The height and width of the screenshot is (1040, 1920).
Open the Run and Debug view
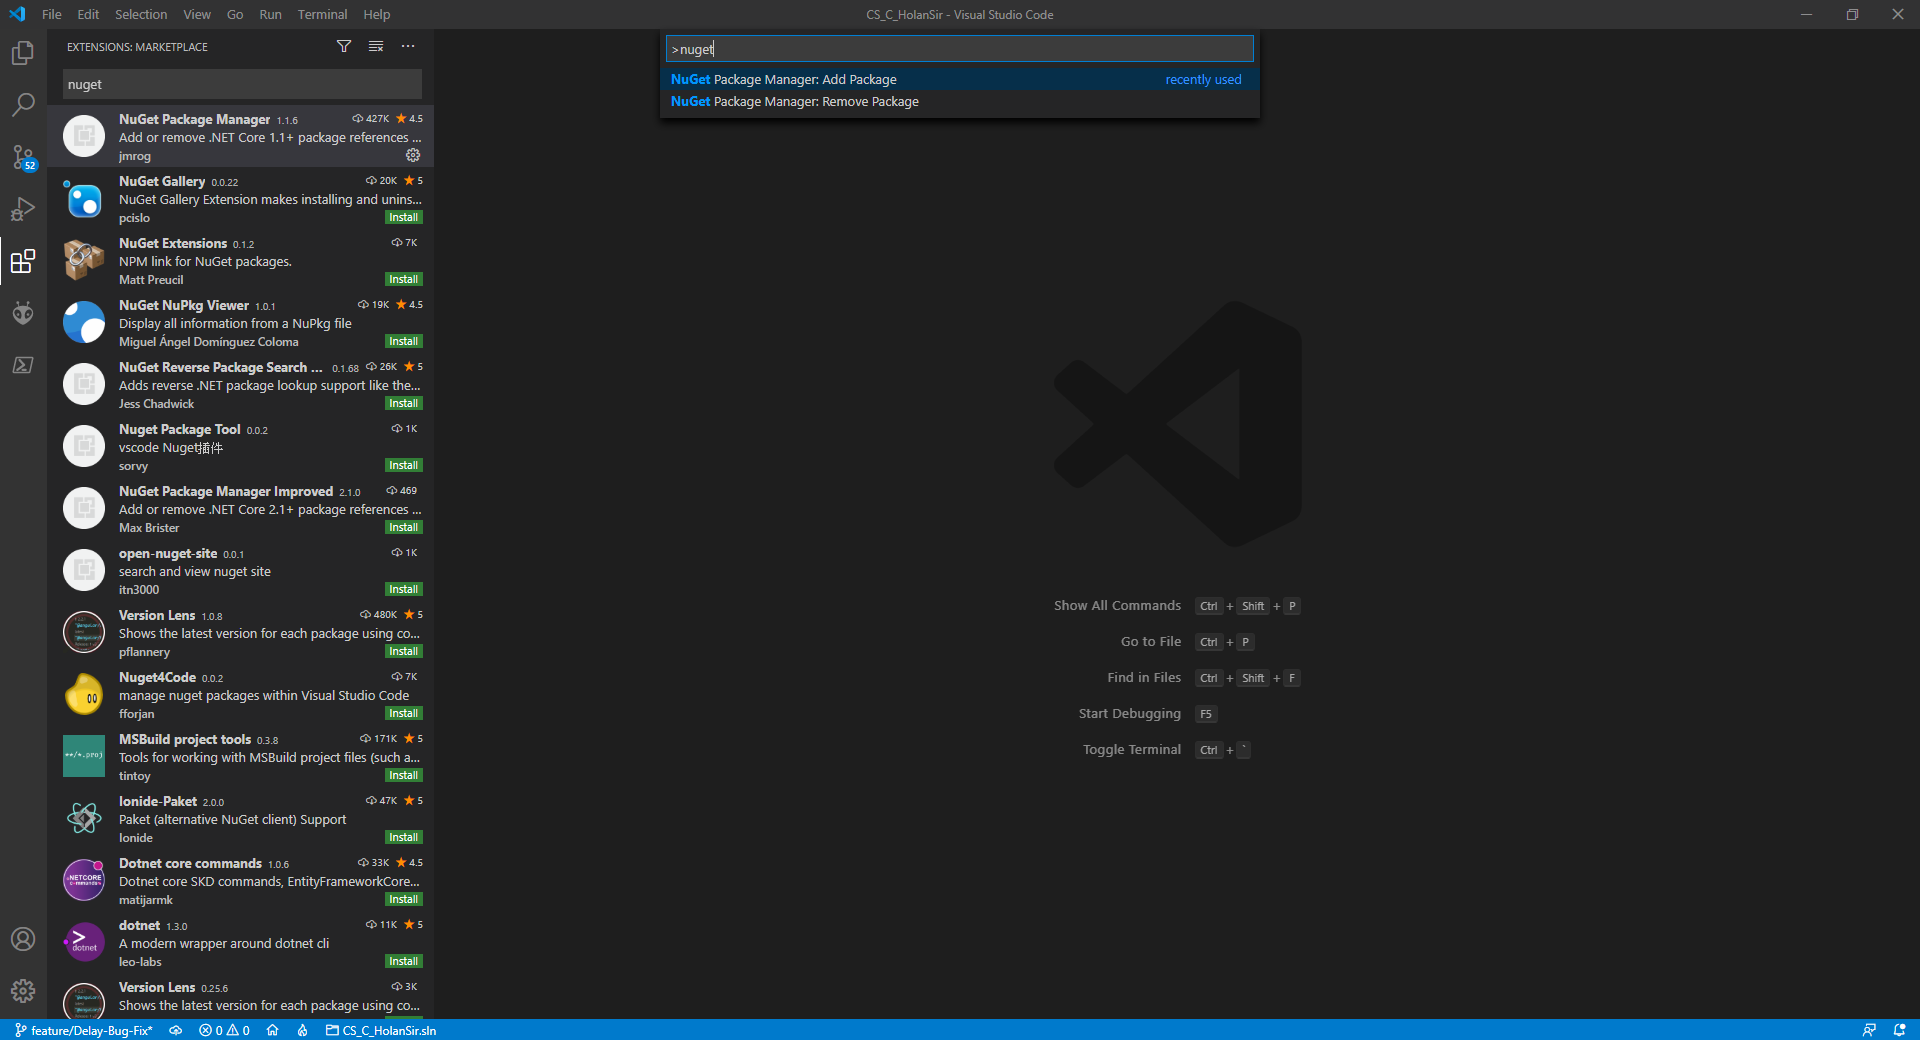click(23, 209)
